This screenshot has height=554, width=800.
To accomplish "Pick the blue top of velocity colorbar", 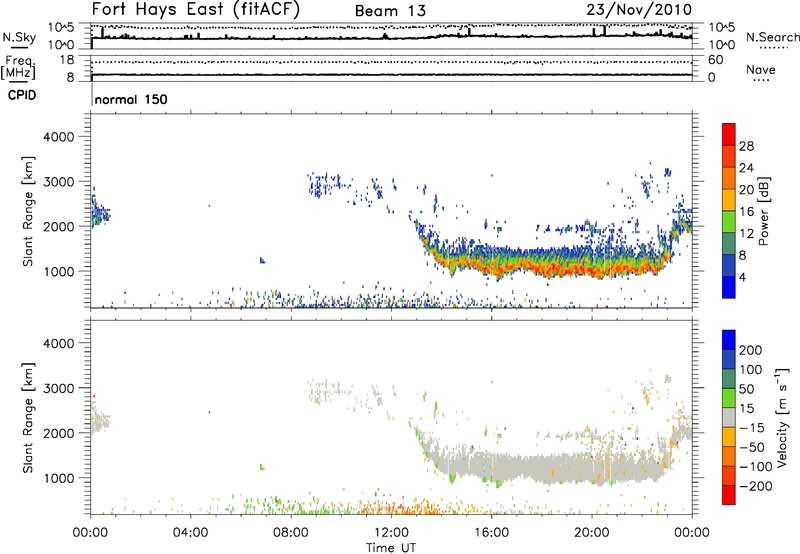I will pyautogui.click(x=729, y=340).
